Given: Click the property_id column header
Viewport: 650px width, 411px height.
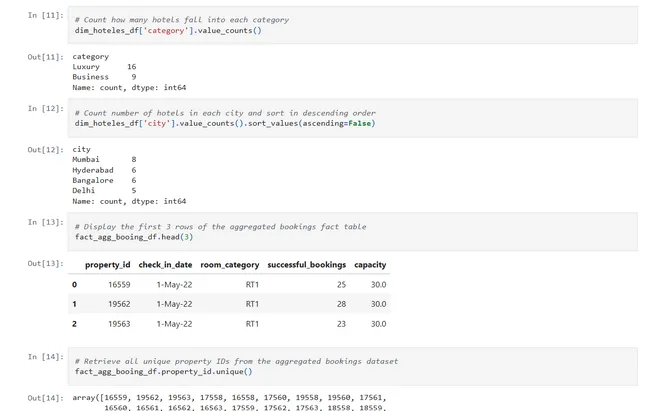Looking at the screenshot, I should [107, 265].
